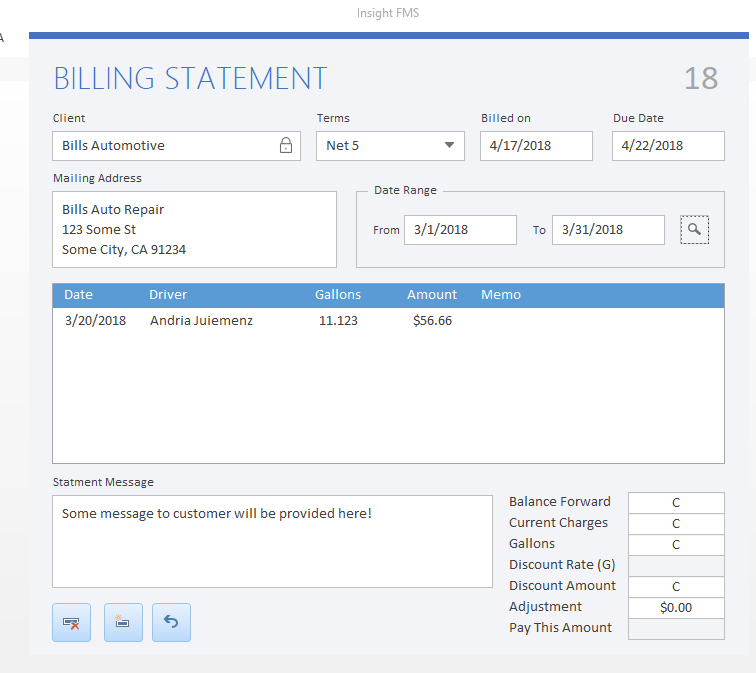Click the Gallons total value box
Viewport: 756px width, 673px height.
676,544
